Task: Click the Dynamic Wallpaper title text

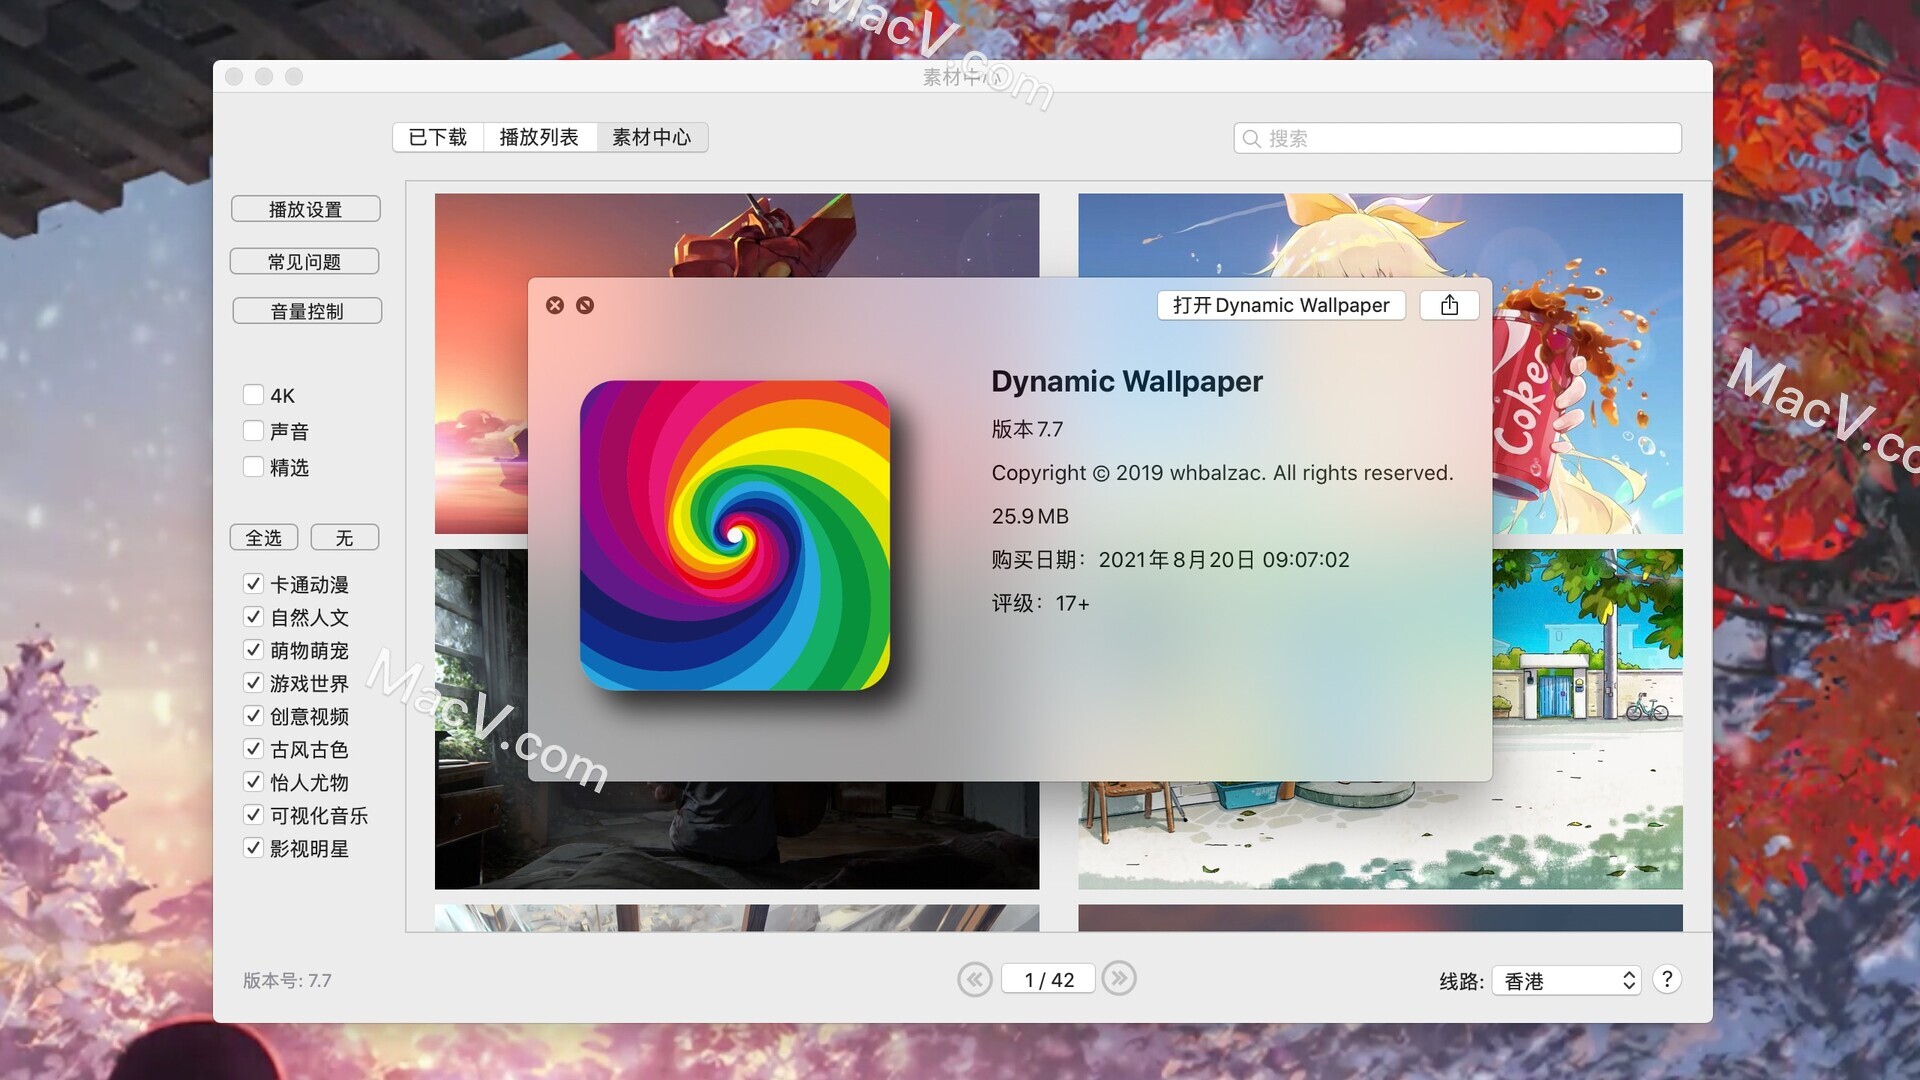Action: [1127, 381]
